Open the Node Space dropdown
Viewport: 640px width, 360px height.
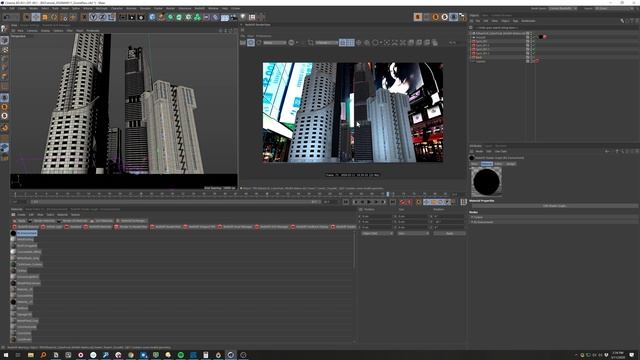563,9
